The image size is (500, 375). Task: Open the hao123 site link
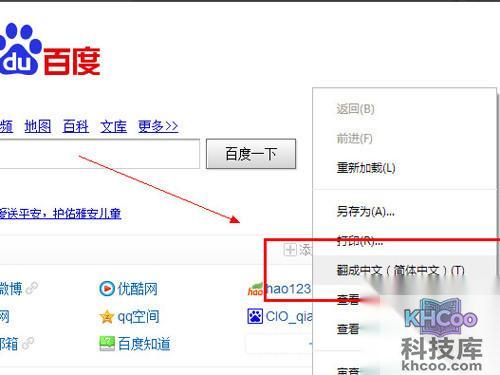coord(289,289)
